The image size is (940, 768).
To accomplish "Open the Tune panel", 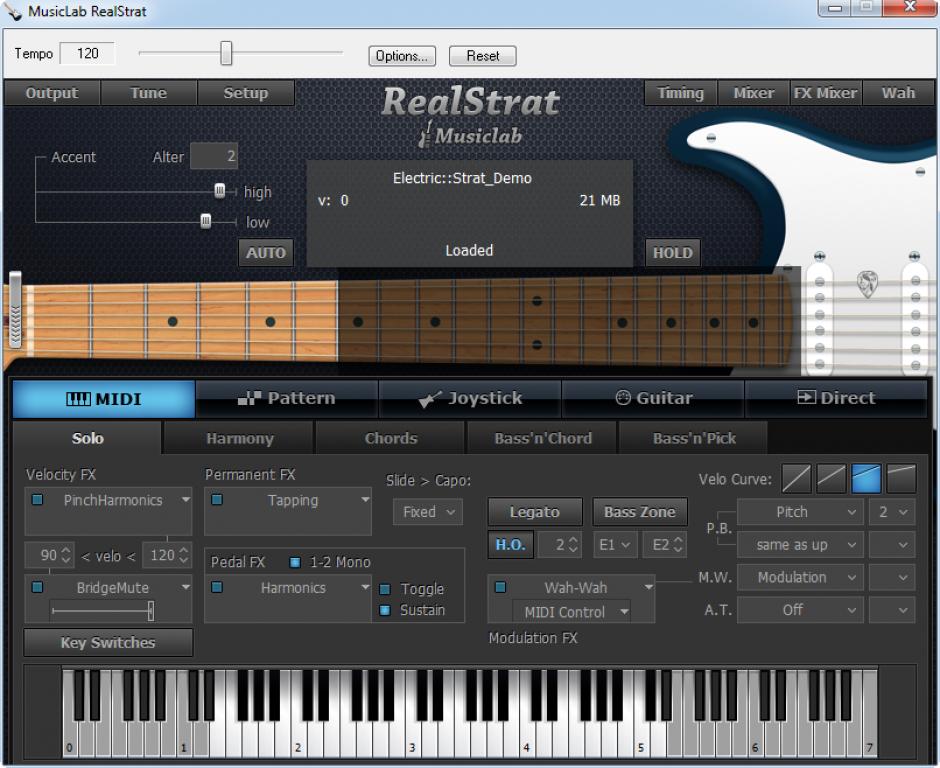I will (149, 93).
